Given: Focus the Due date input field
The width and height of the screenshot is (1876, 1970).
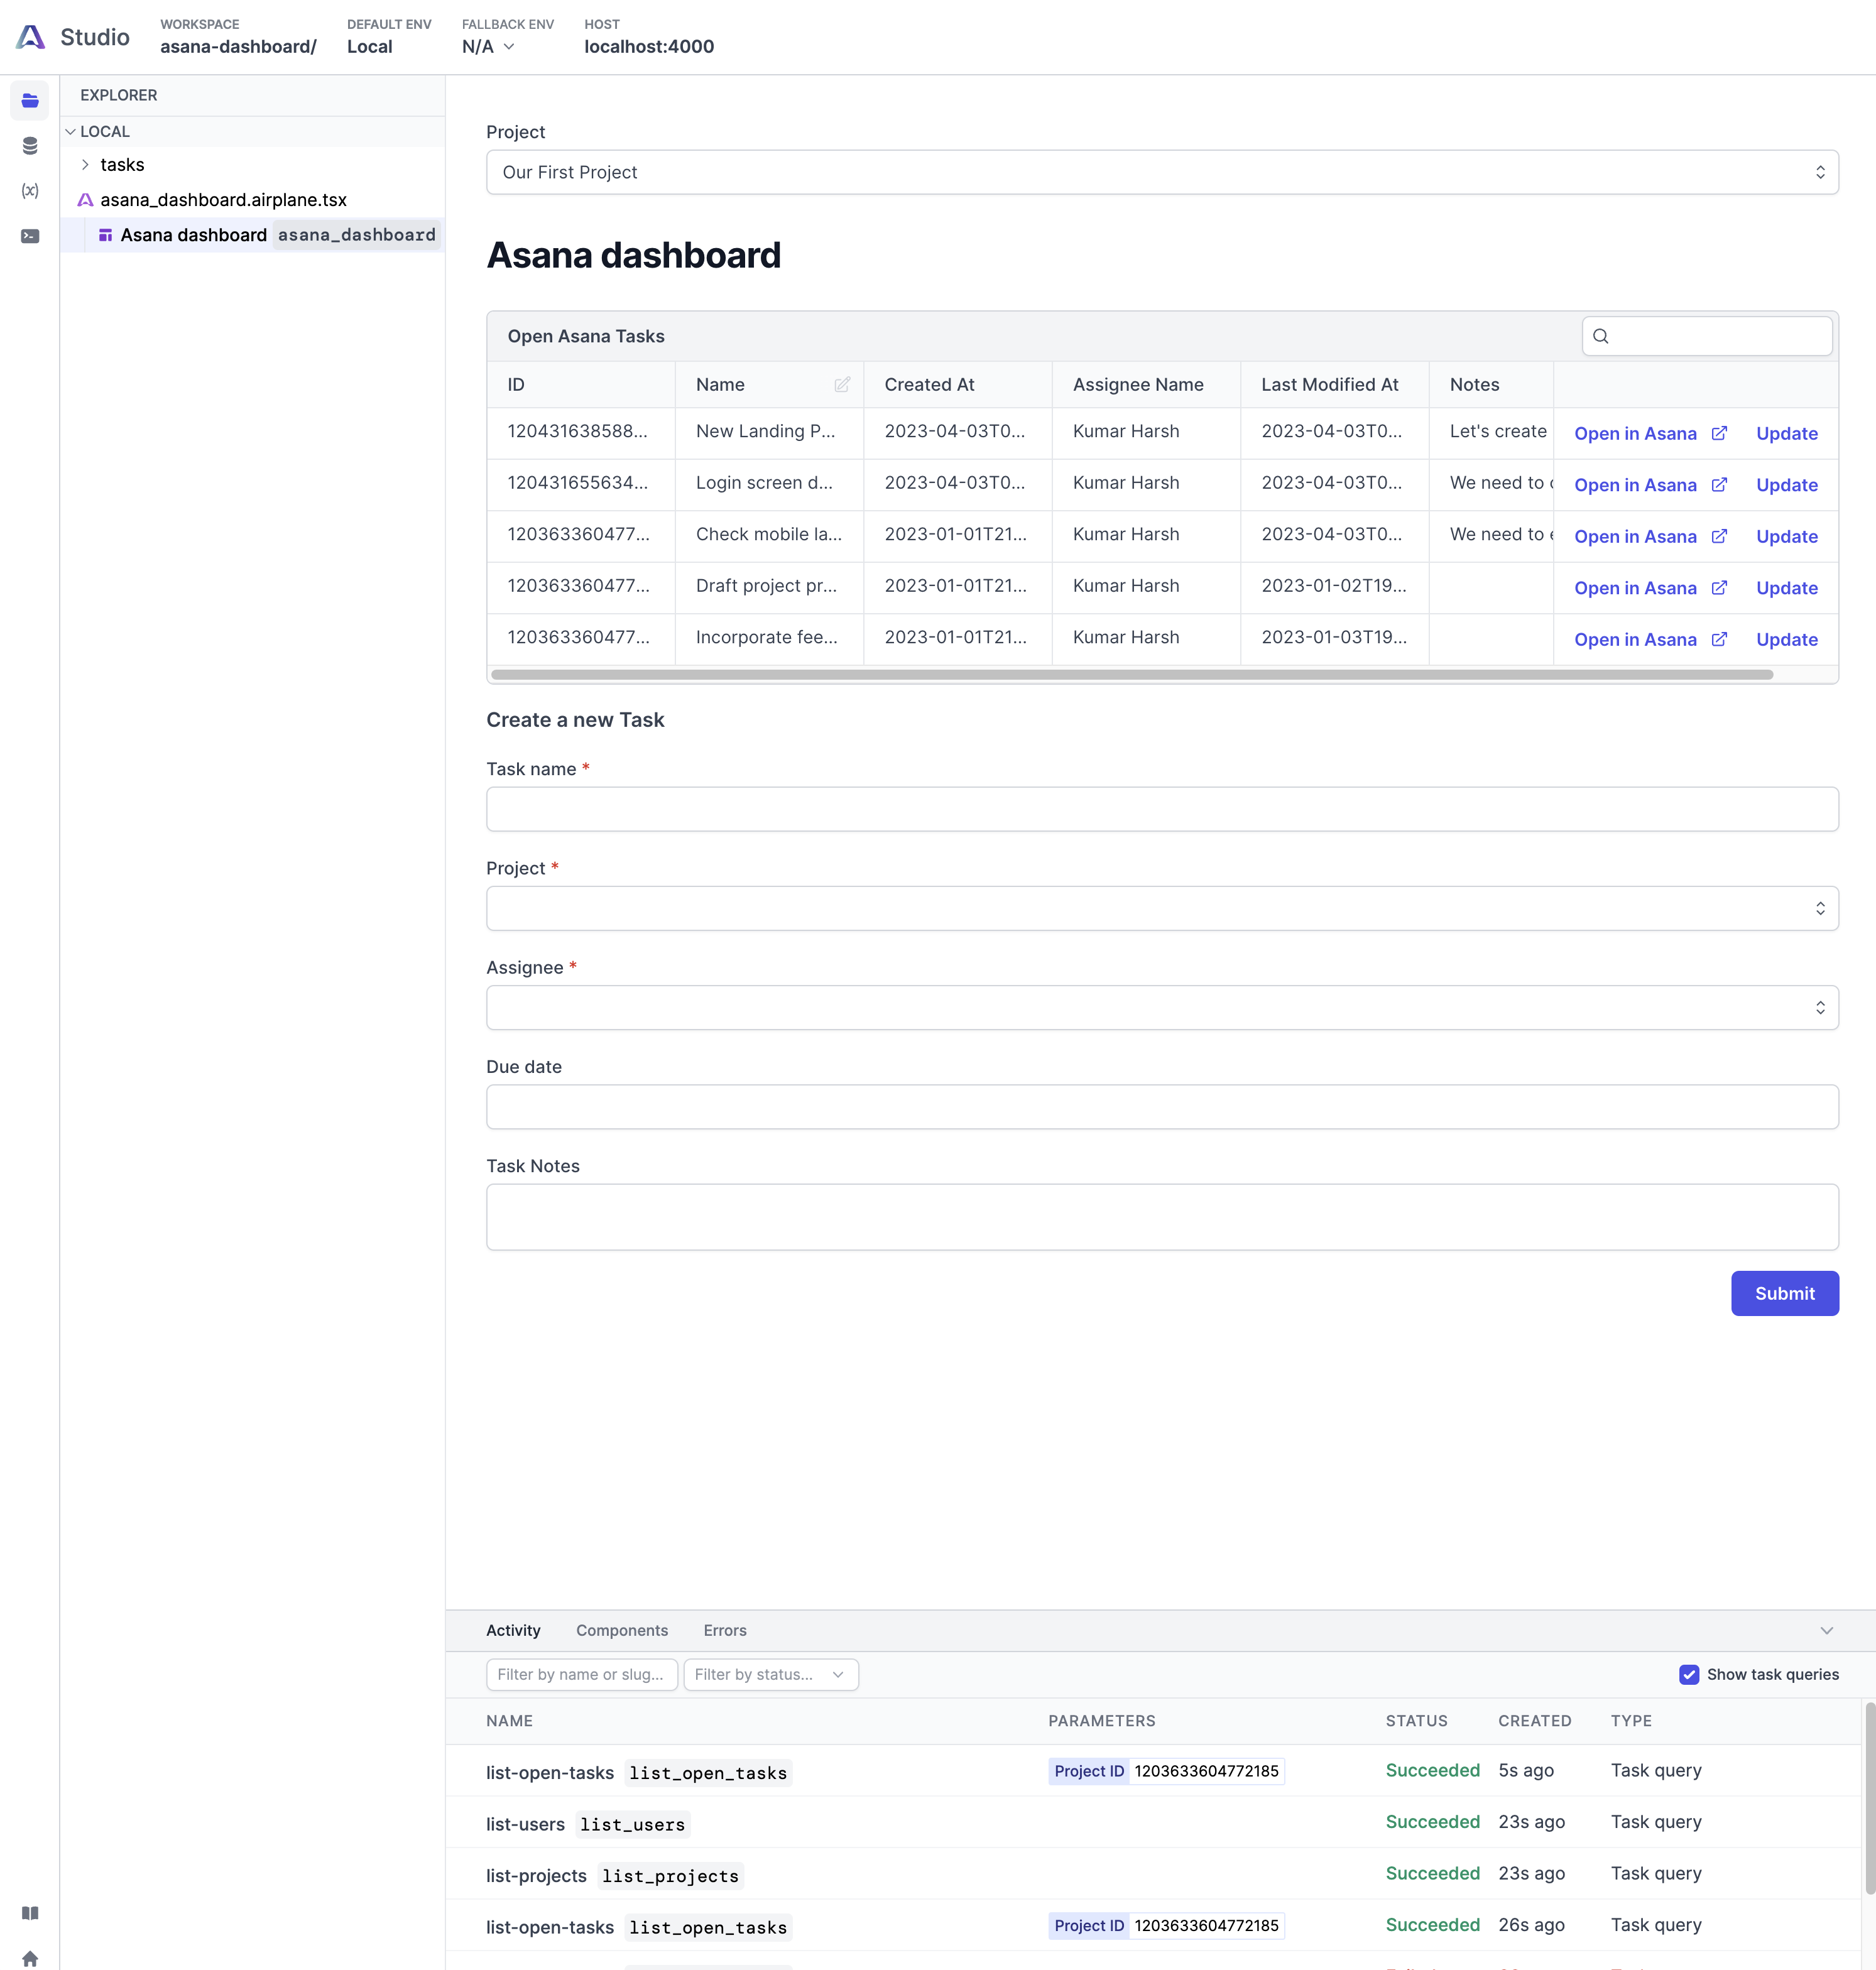Looking at the screenshot, I should [x=1162, y=1107].
